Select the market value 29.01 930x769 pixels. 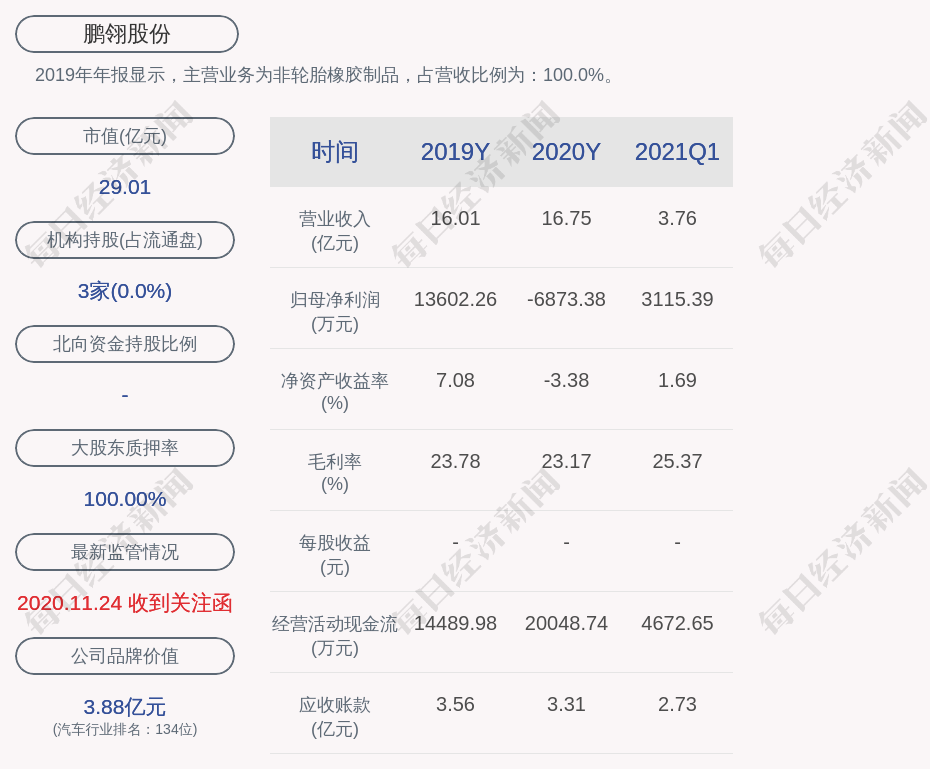[125, 187]
